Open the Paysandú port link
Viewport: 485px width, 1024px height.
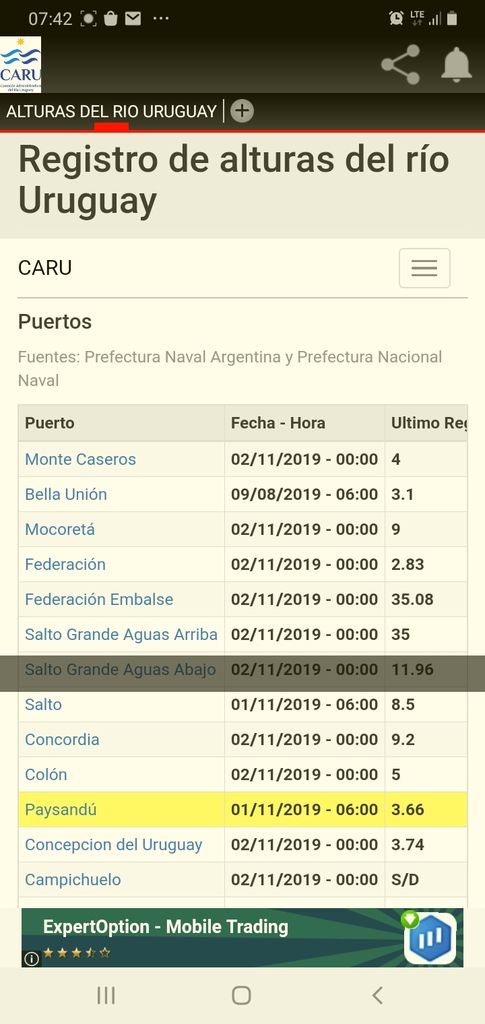(x=61, y=810)
